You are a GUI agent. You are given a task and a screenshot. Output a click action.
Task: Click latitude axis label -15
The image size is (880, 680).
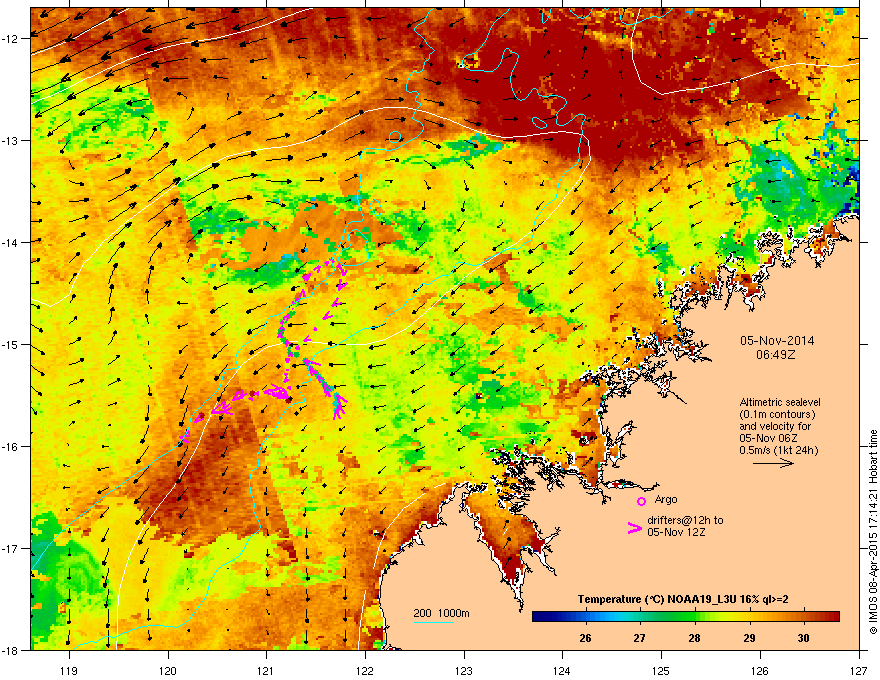point(10,344)
